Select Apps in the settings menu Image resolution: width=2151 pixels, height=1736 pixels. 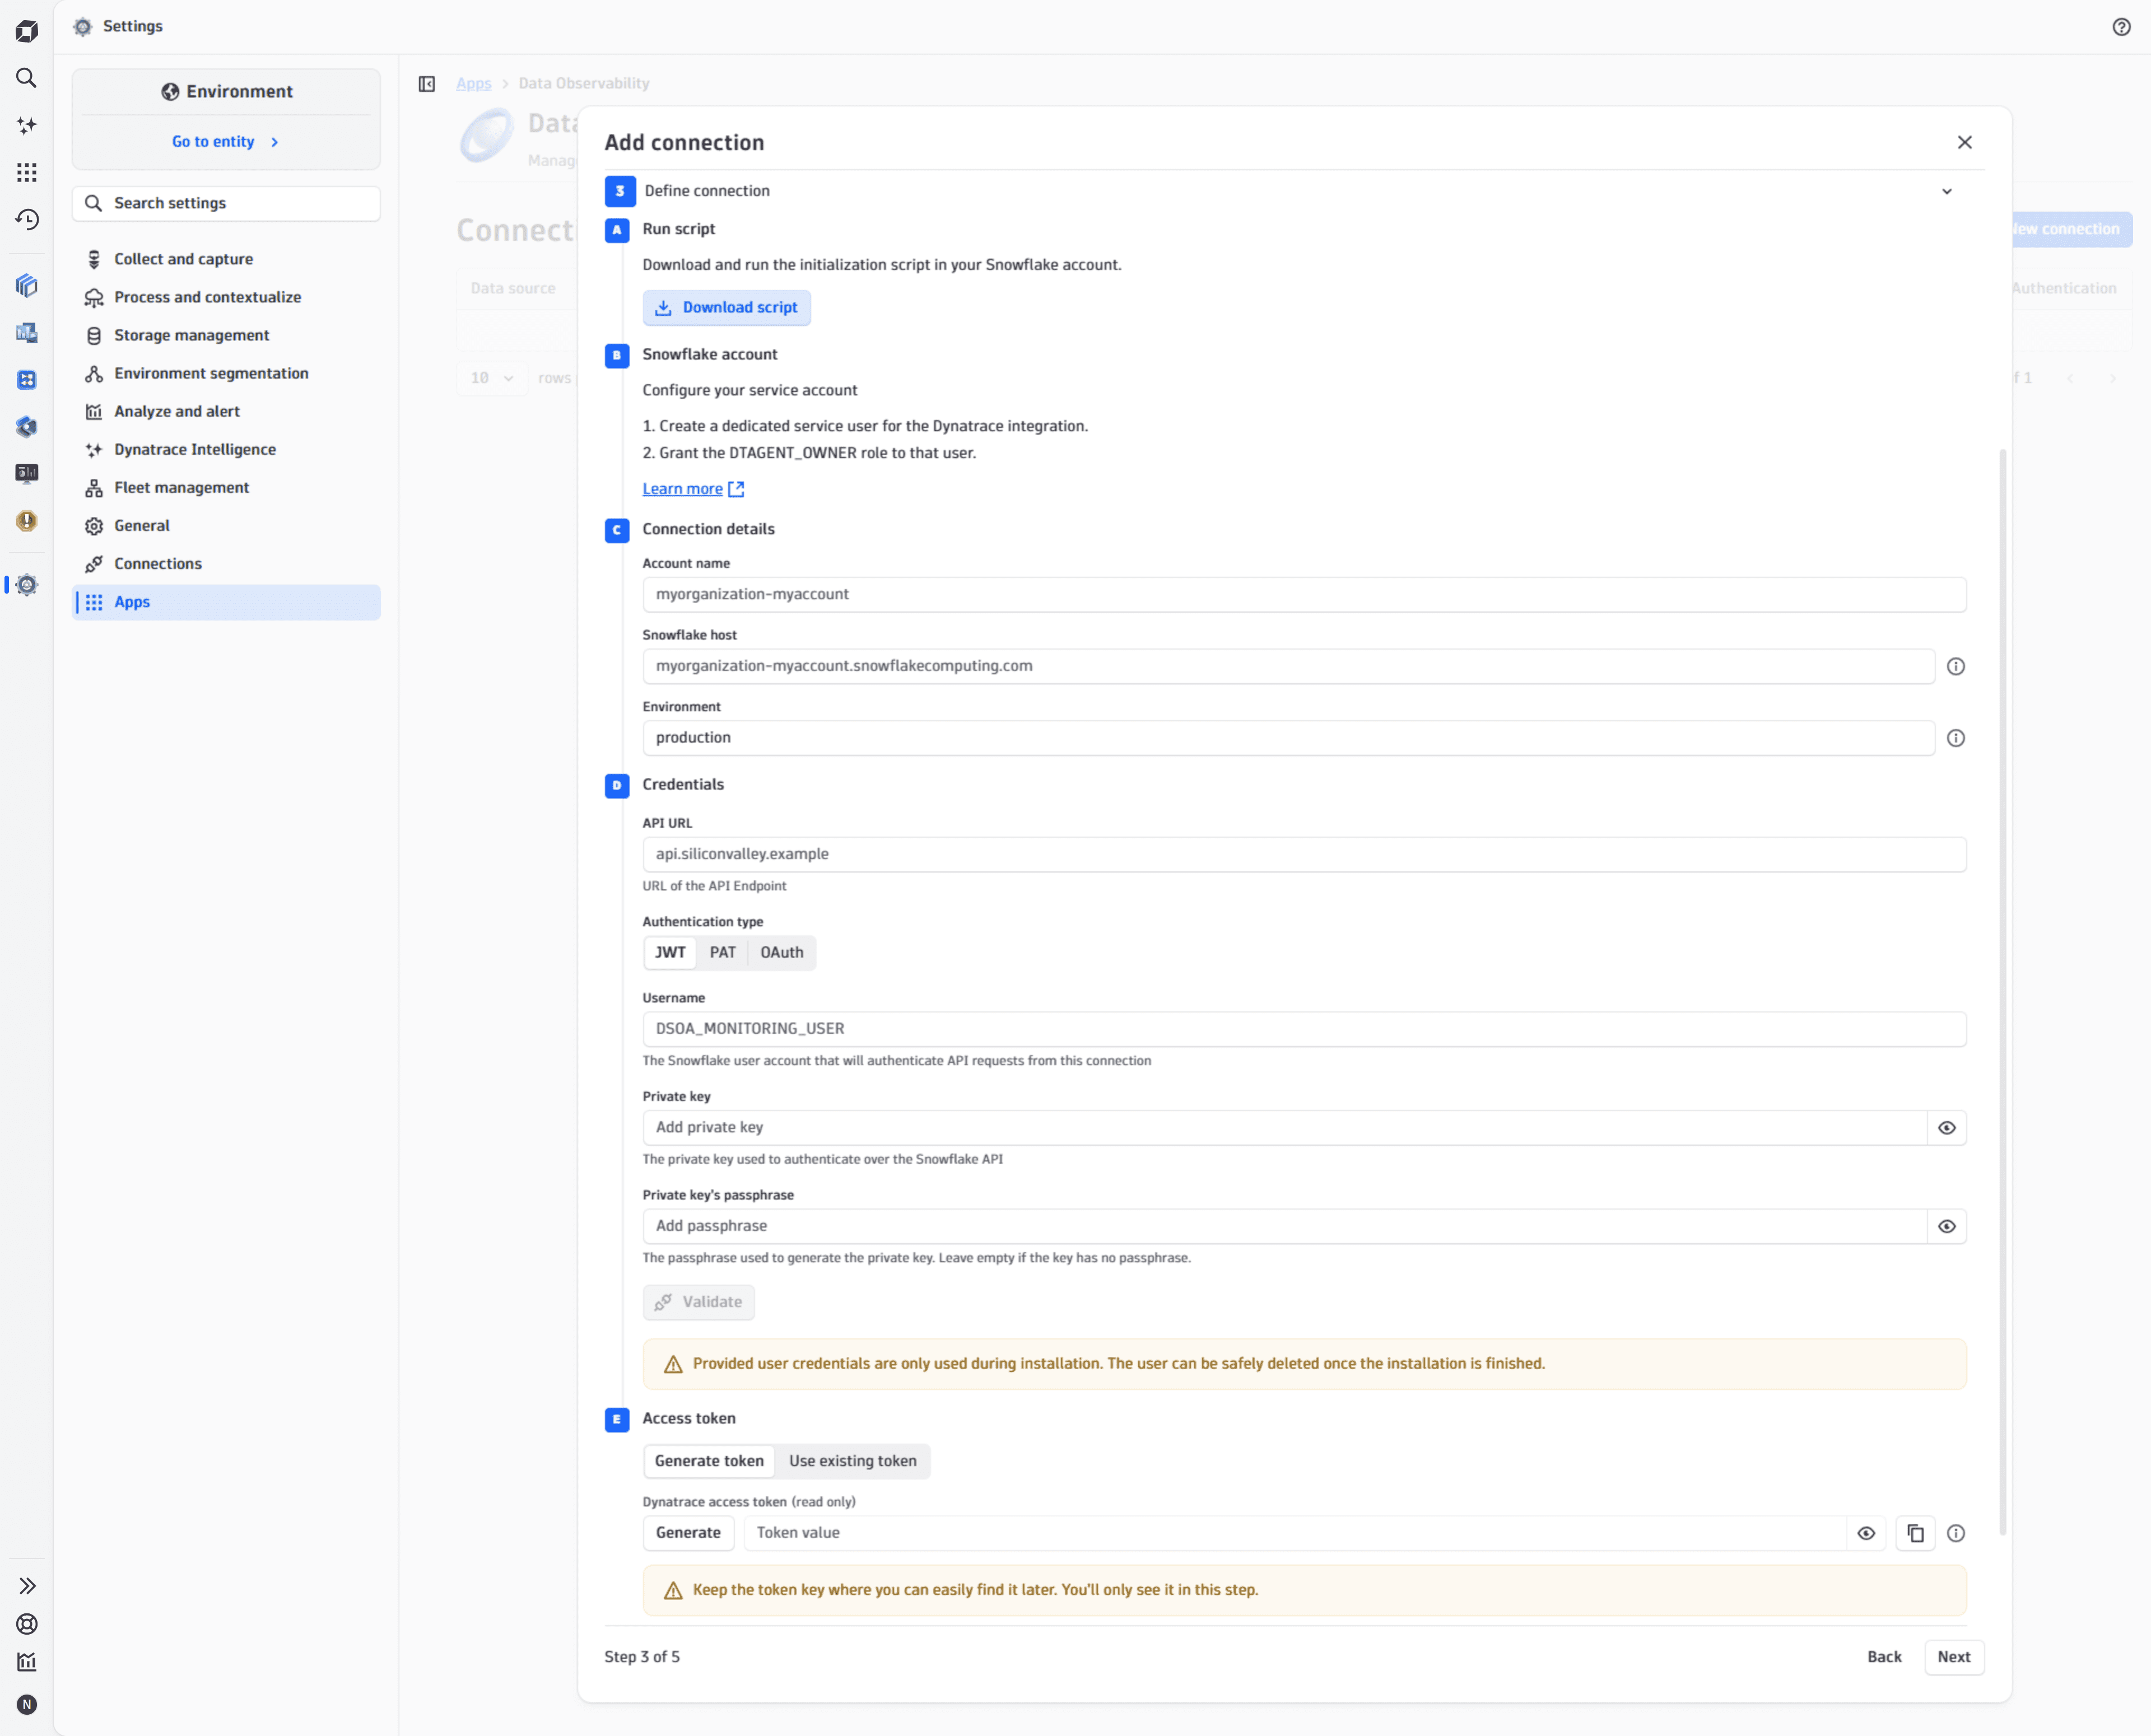point(227,602)
